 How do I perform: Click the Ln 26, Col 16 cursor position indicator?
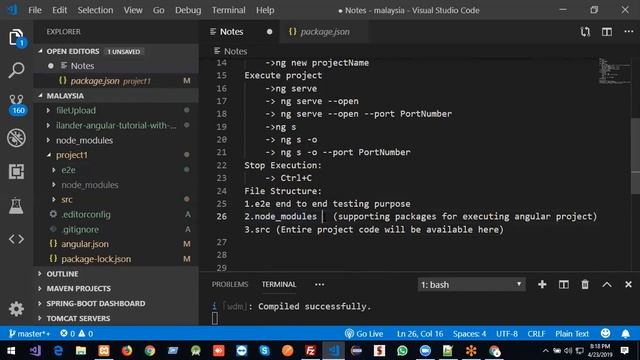point(420,334)
